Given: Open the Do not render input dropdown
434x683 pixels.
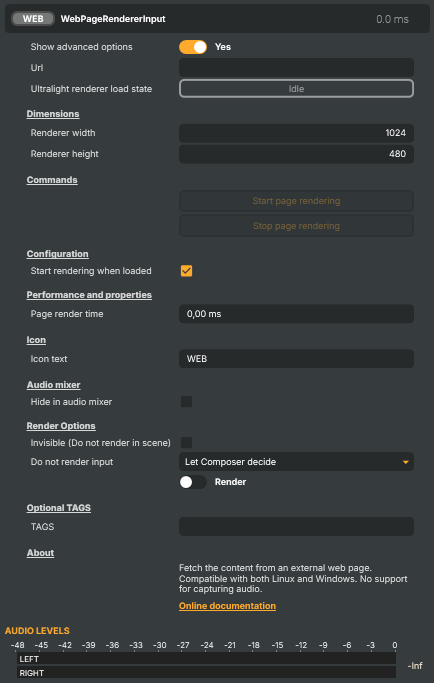Looking at the screenshot, I should click(x=296, y=462).
